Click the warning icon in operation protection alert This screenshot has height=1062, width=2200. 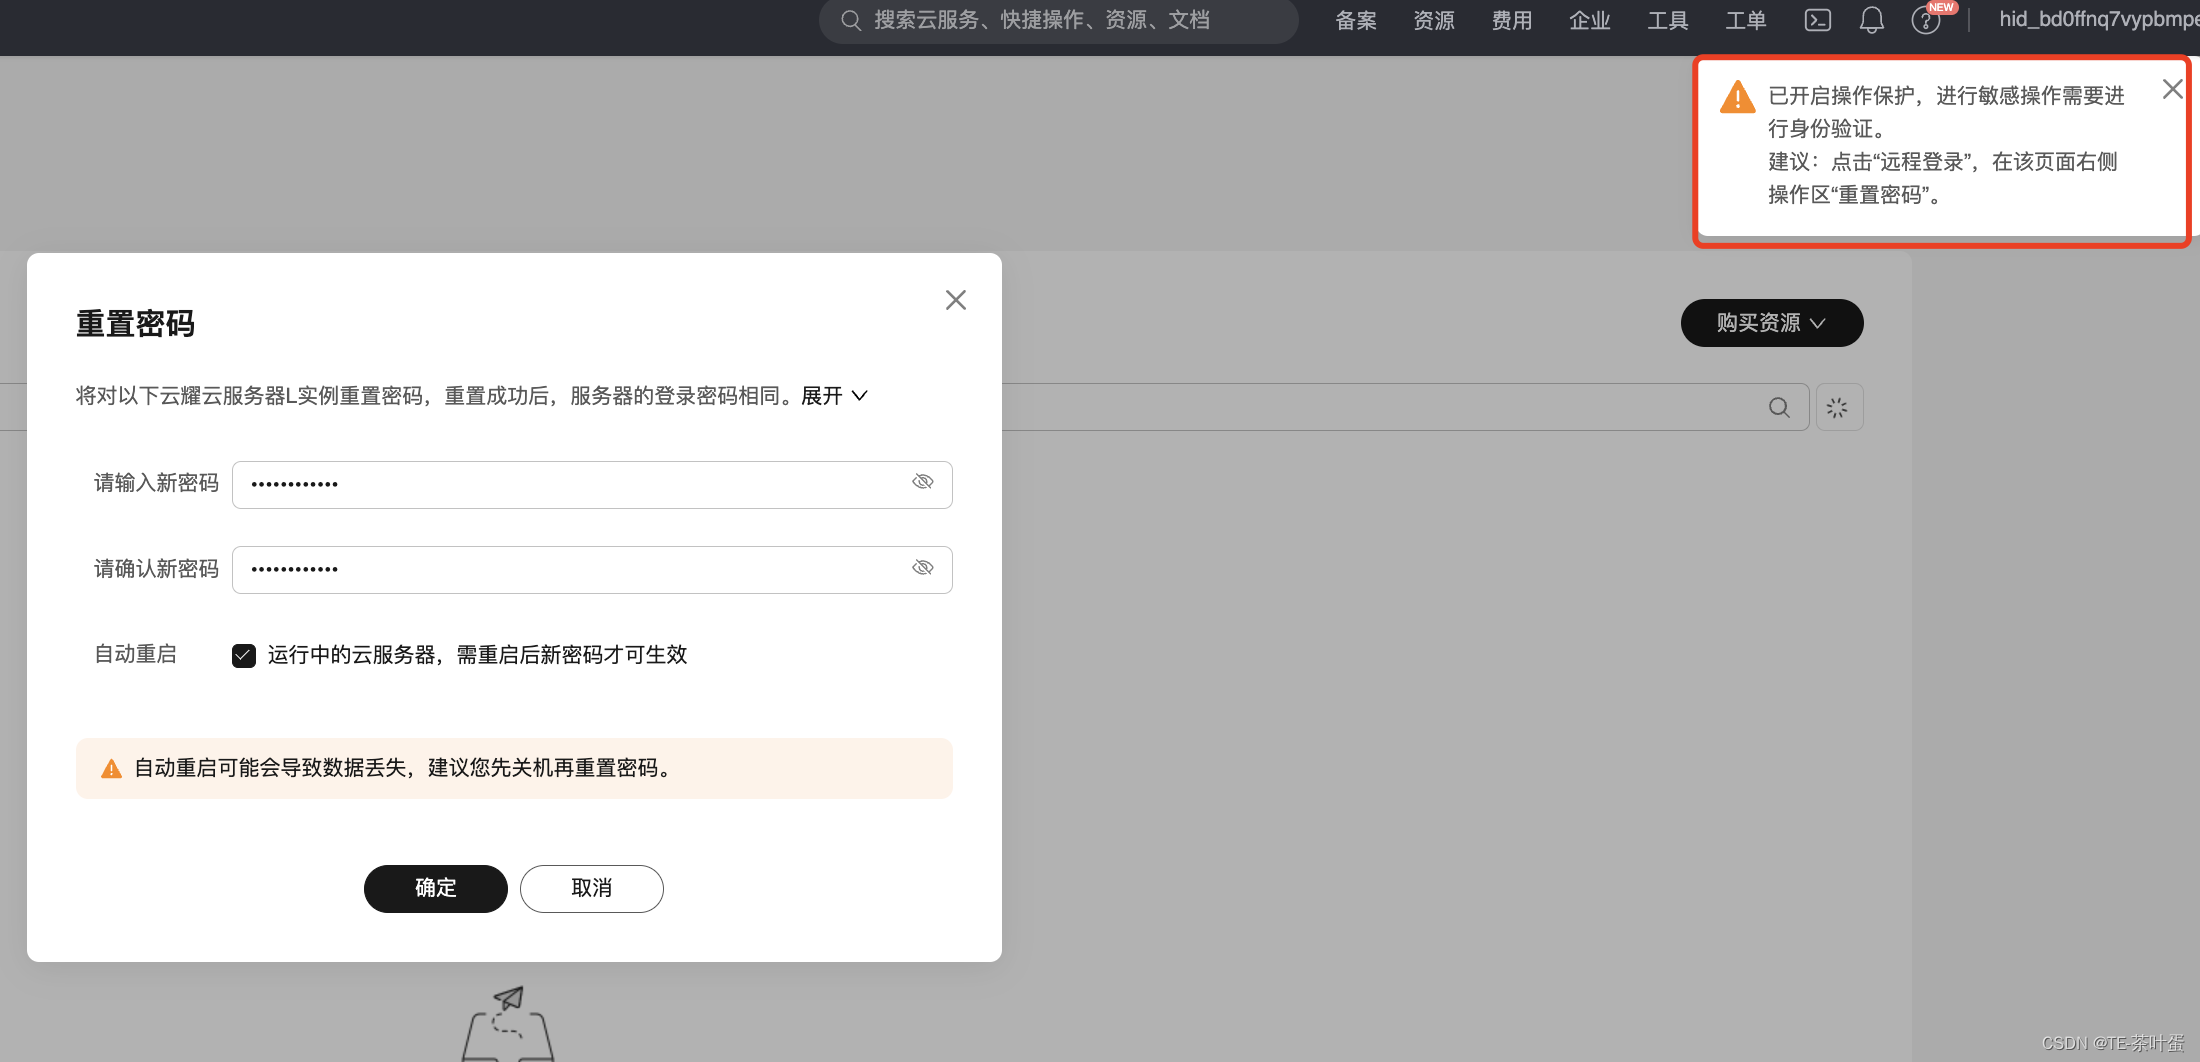click(x=1737, y=96)
